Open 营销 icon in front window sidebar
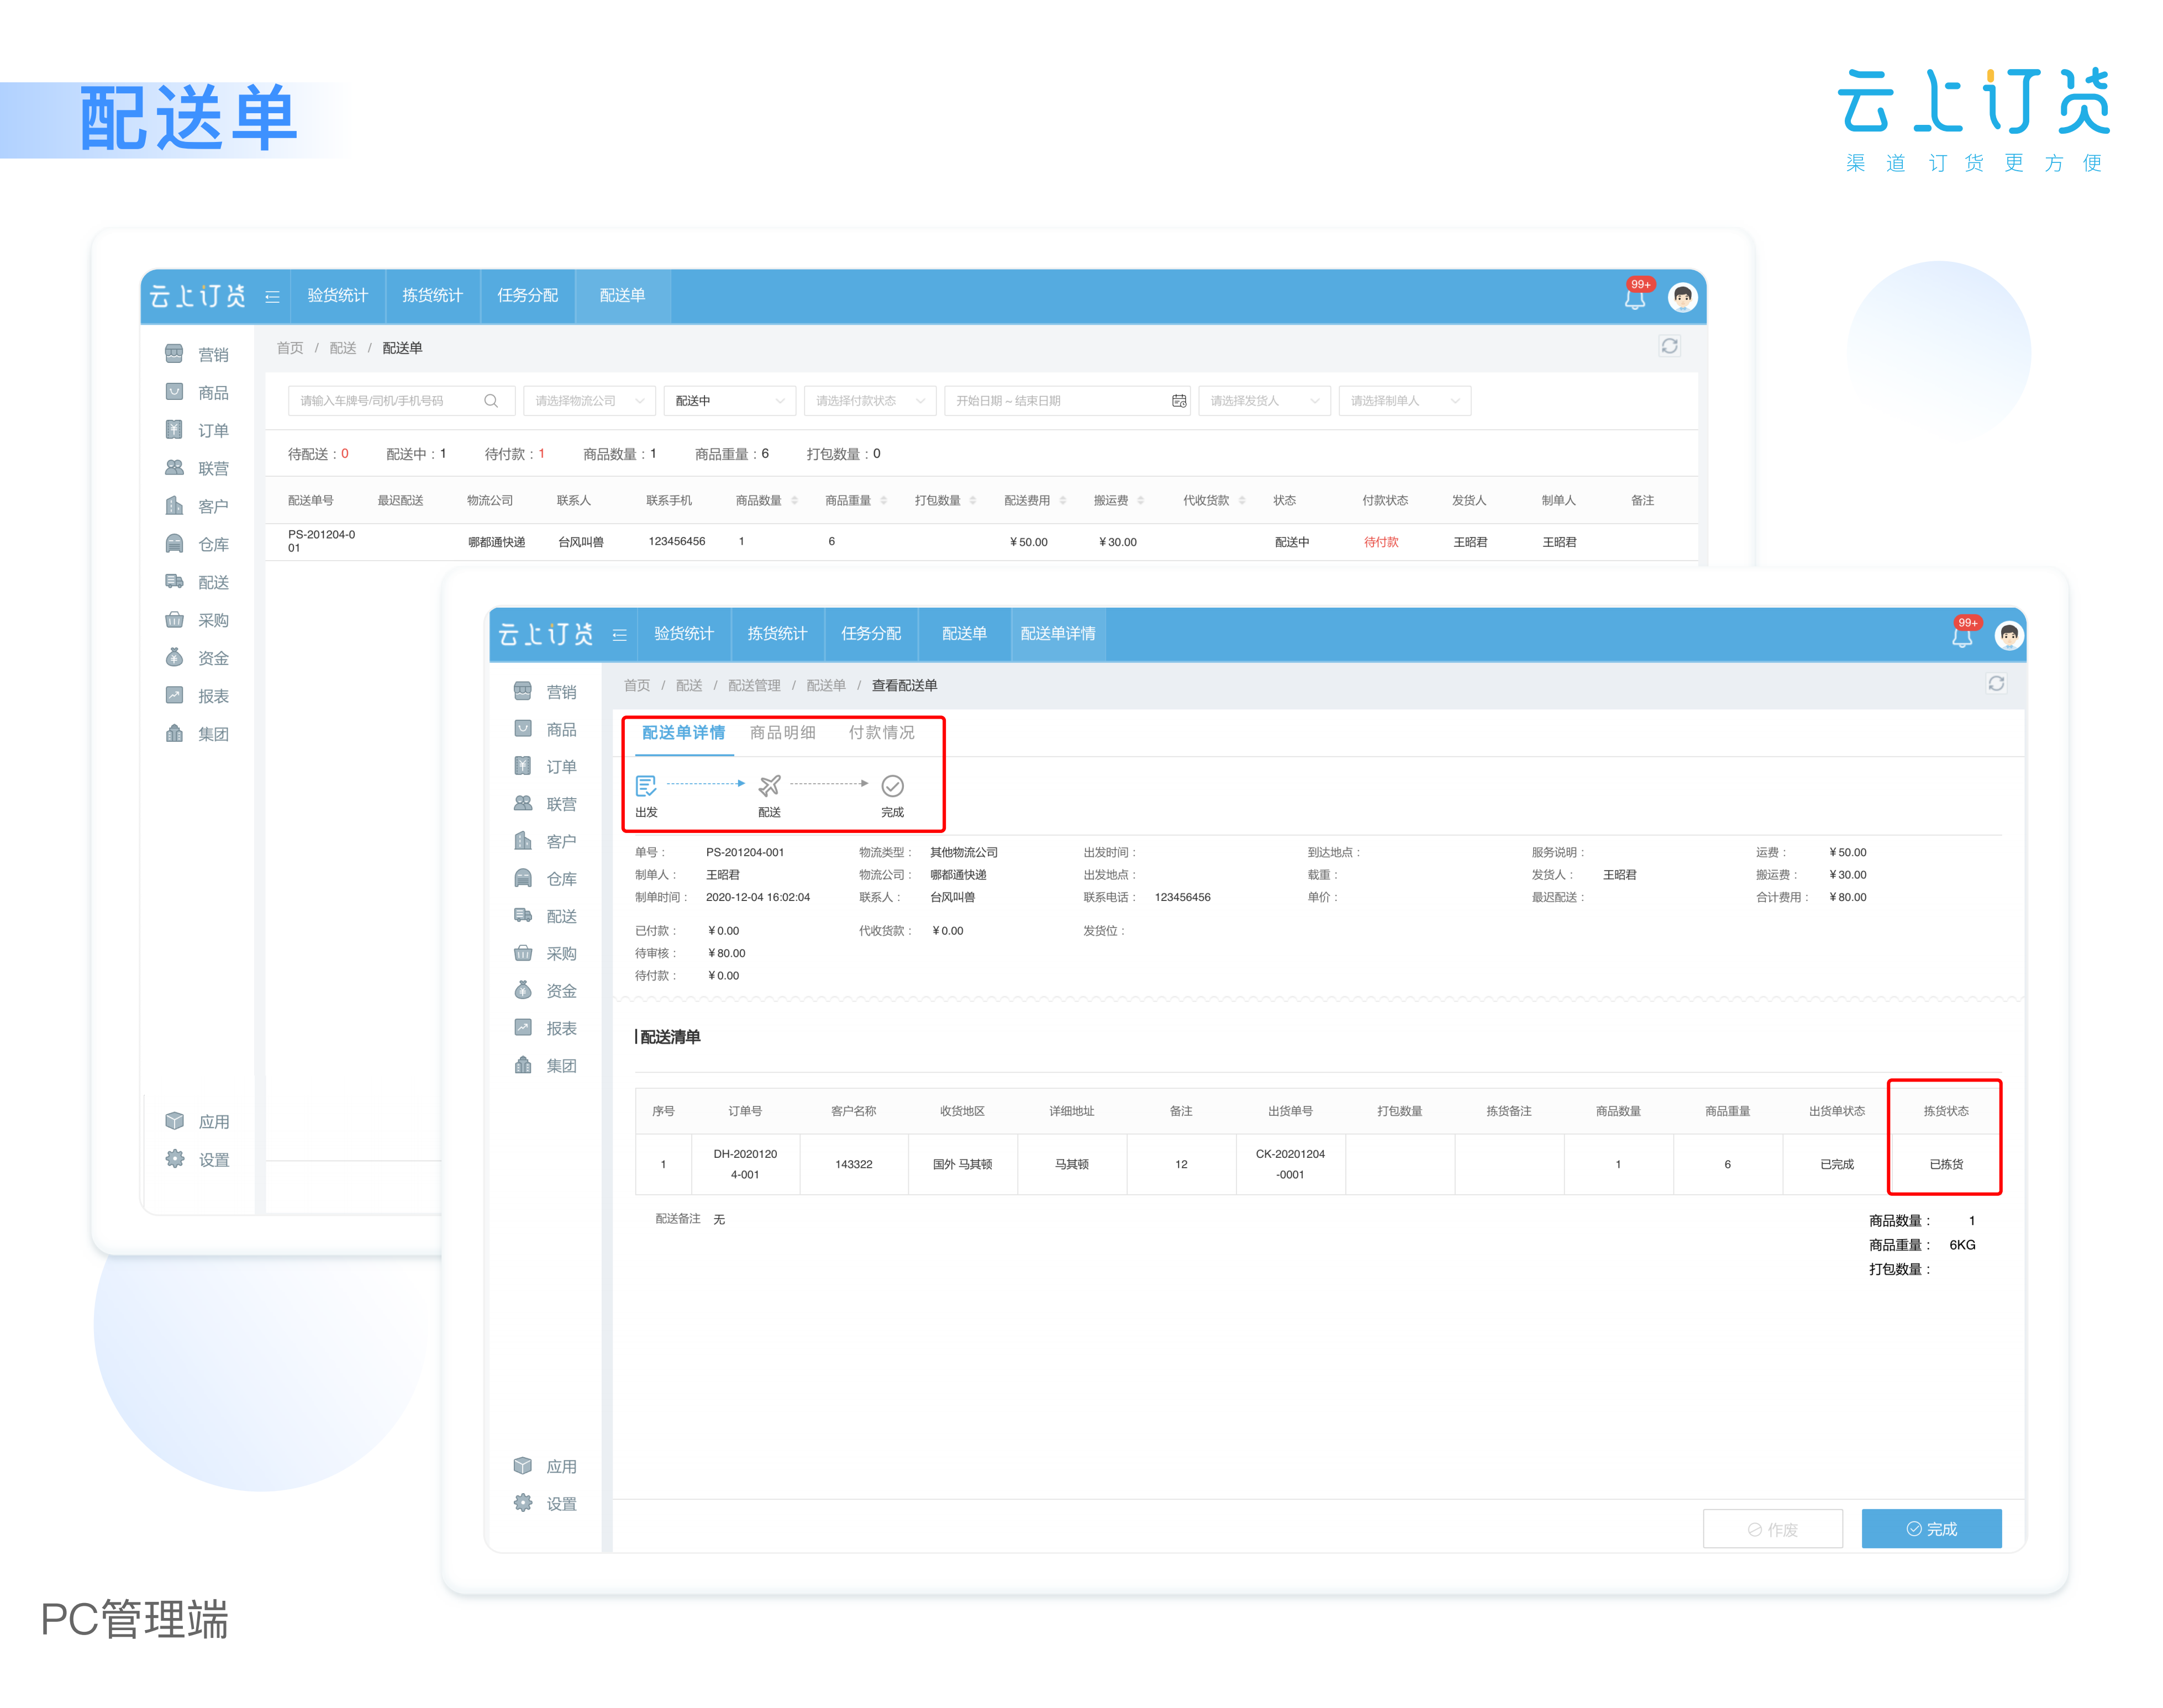 coord(522,691)
